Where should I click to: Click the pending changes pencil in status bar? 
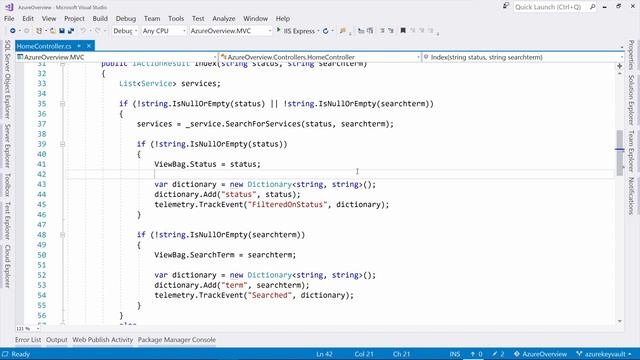[x=498, y=354]
